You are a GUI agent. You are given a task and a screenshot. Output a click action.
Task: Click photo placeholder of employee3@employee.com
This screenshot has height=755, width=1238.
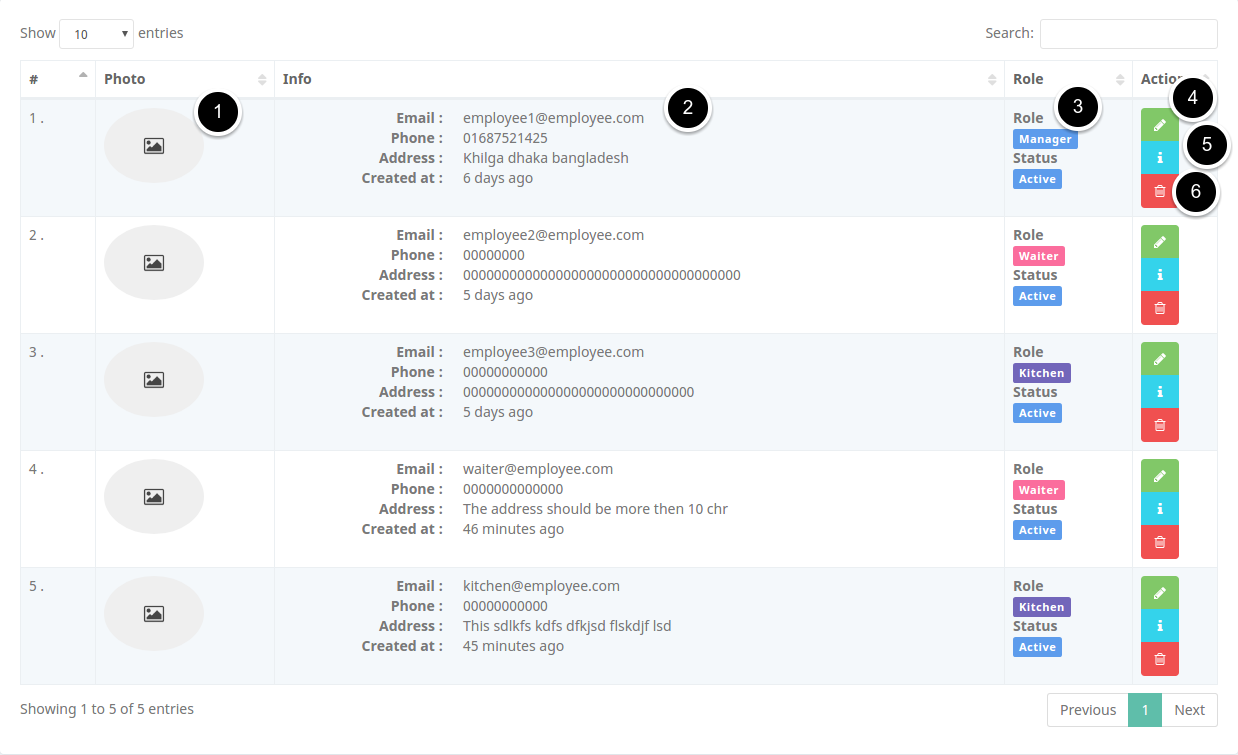pyautogui.click(x=154, y=380)
